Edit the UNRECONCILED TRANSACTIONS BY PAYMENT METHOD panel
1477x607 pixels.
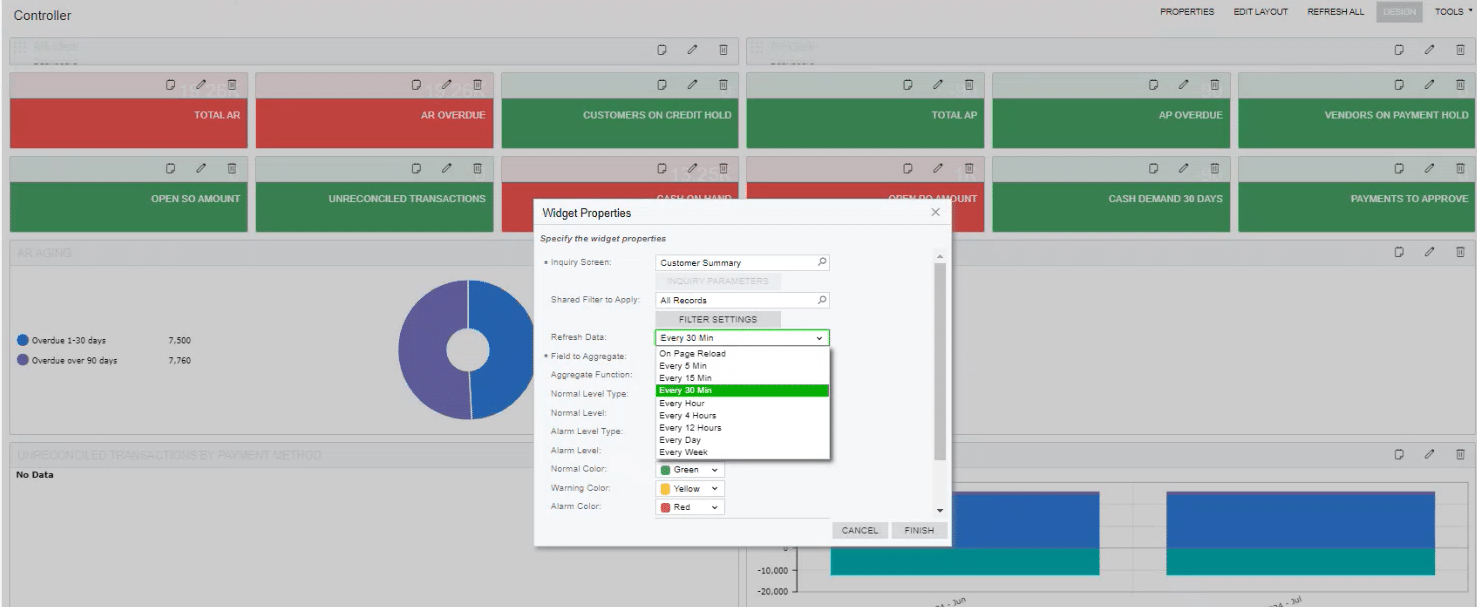point(1429,453)
